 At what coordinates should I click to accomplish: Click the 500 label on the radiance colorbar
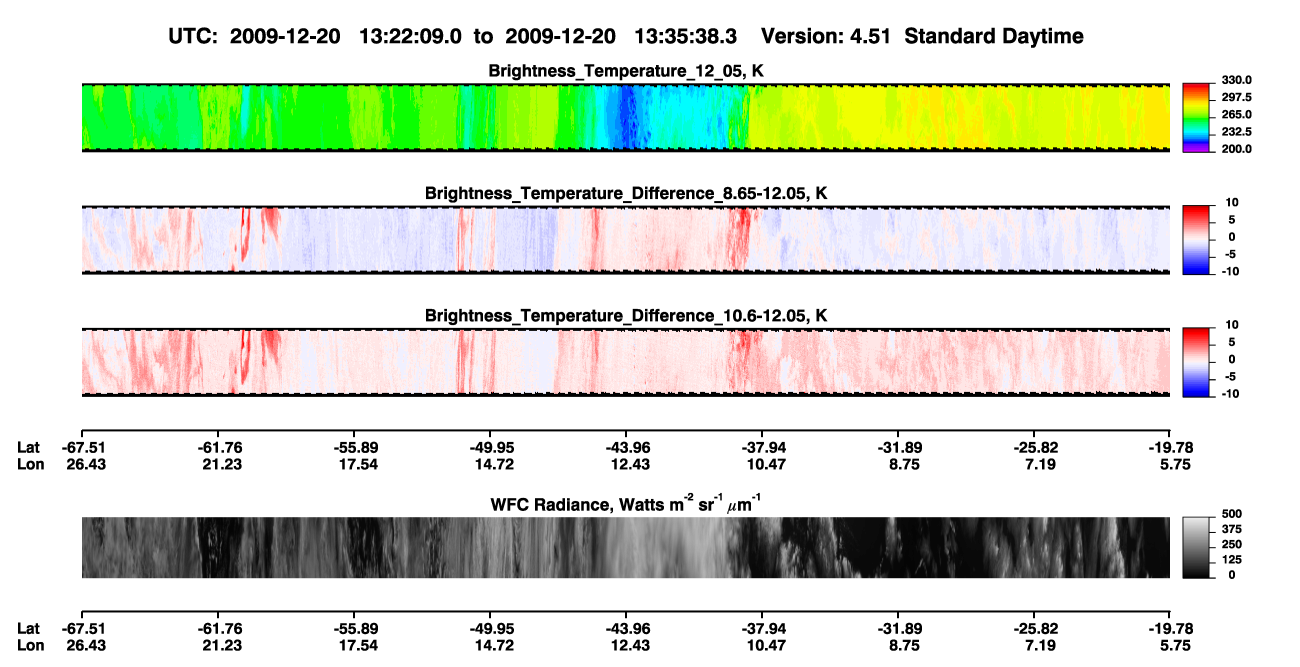coord(1231,513)
